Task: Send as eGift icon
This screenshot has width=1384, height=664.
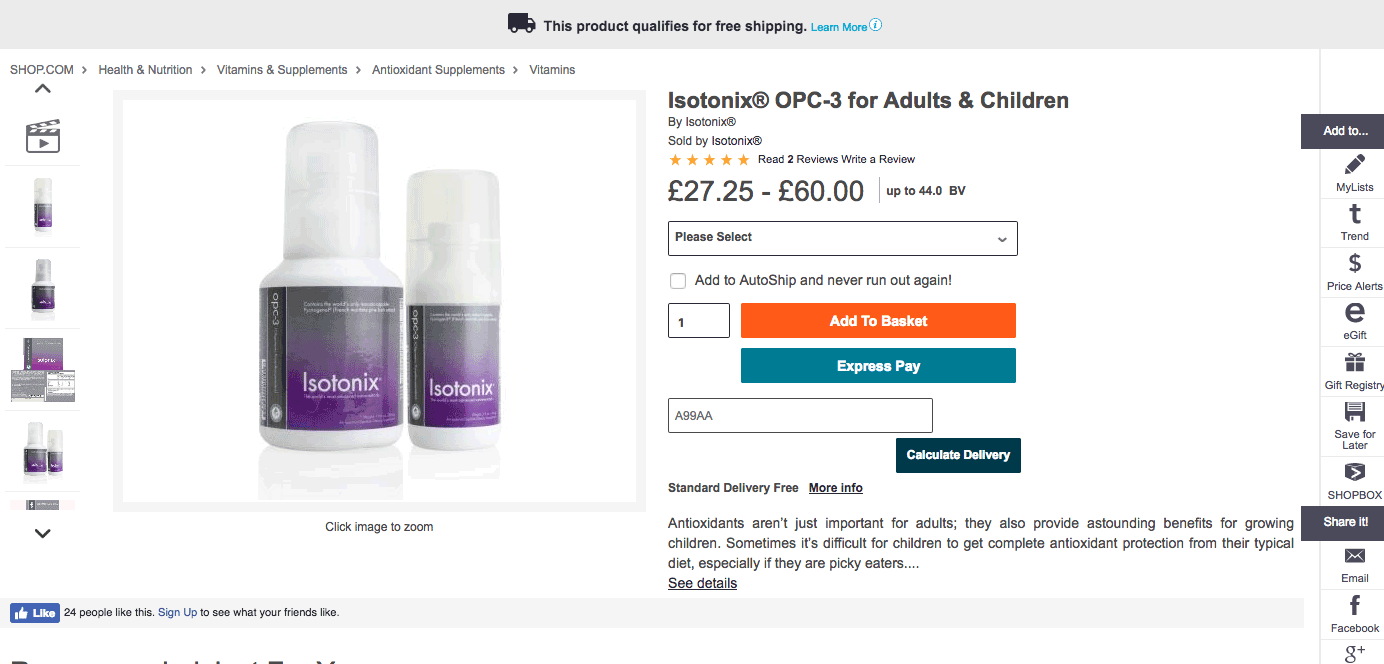Action: 1355,312
